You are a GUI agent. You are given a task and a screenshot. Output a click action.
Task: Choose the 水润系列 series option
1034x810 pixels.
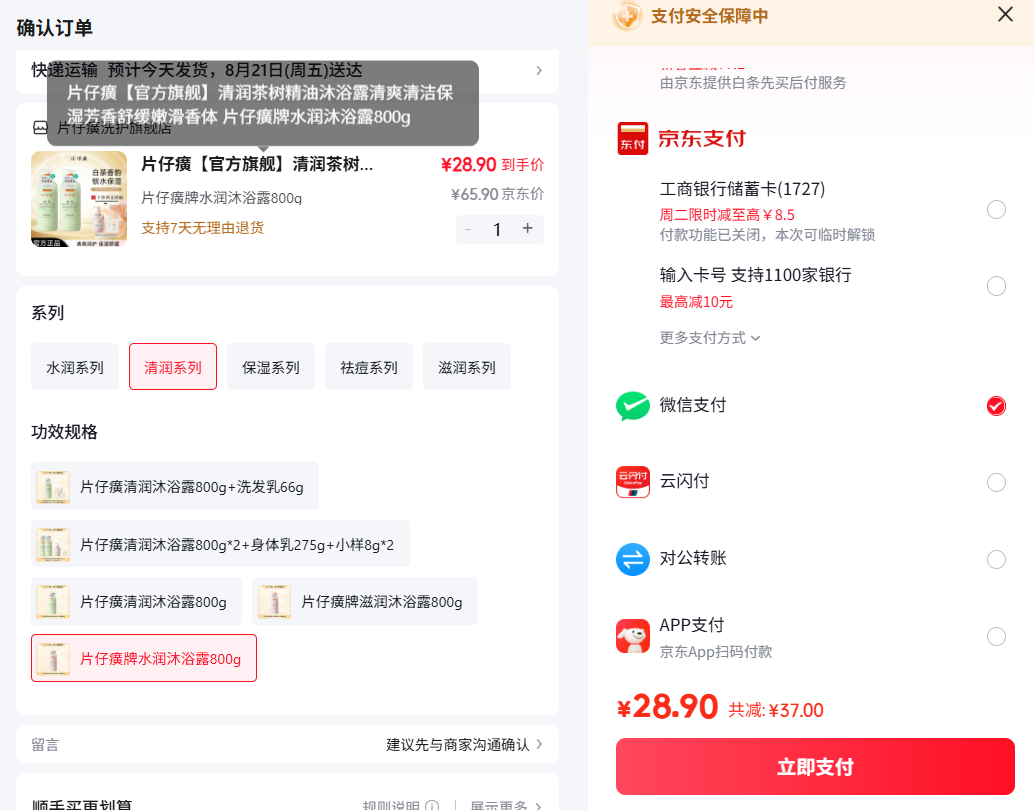click(75, 367)
